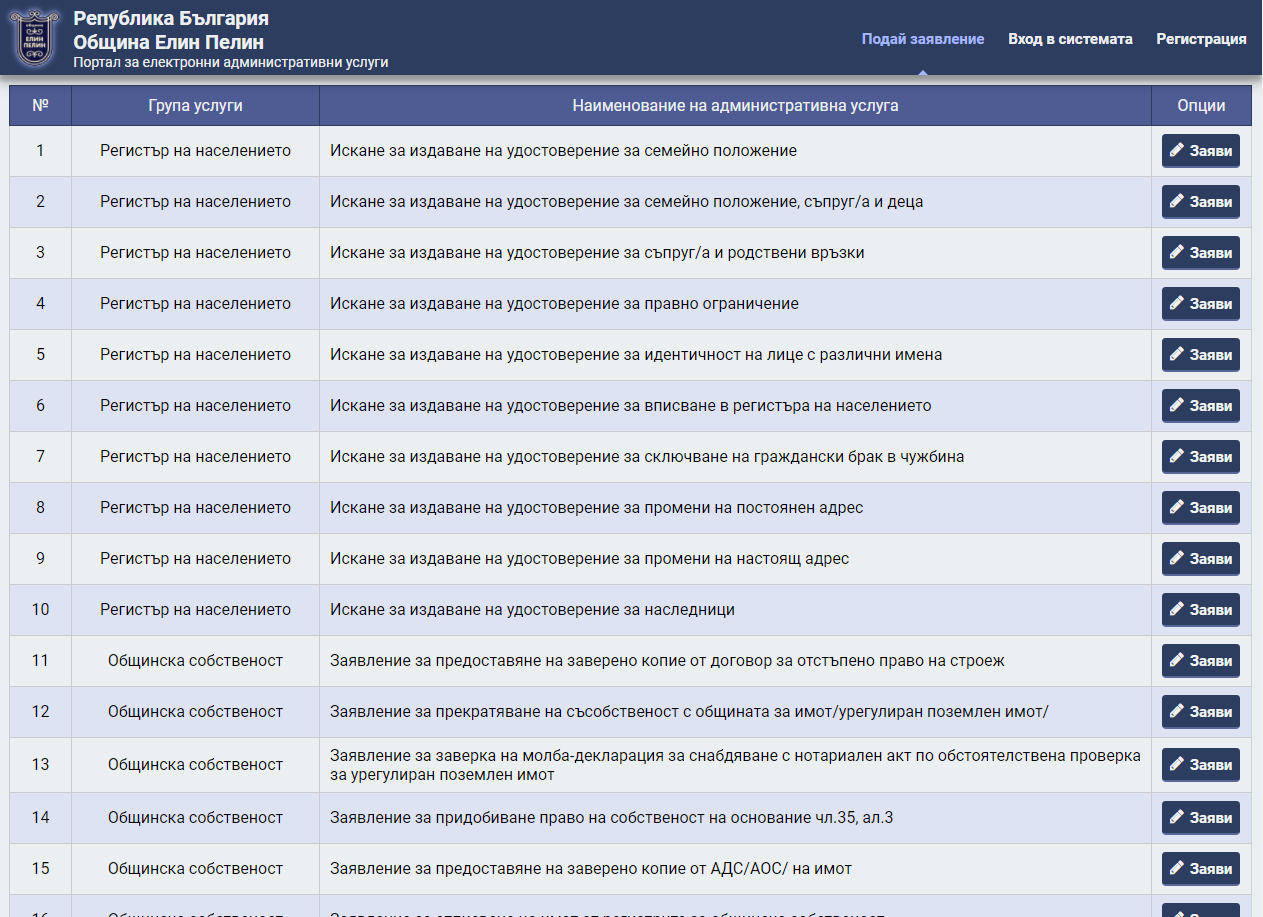
Task: Select text 'Искане за издаване на удостоверение за правно ограничение'
Action: [564, 304]
